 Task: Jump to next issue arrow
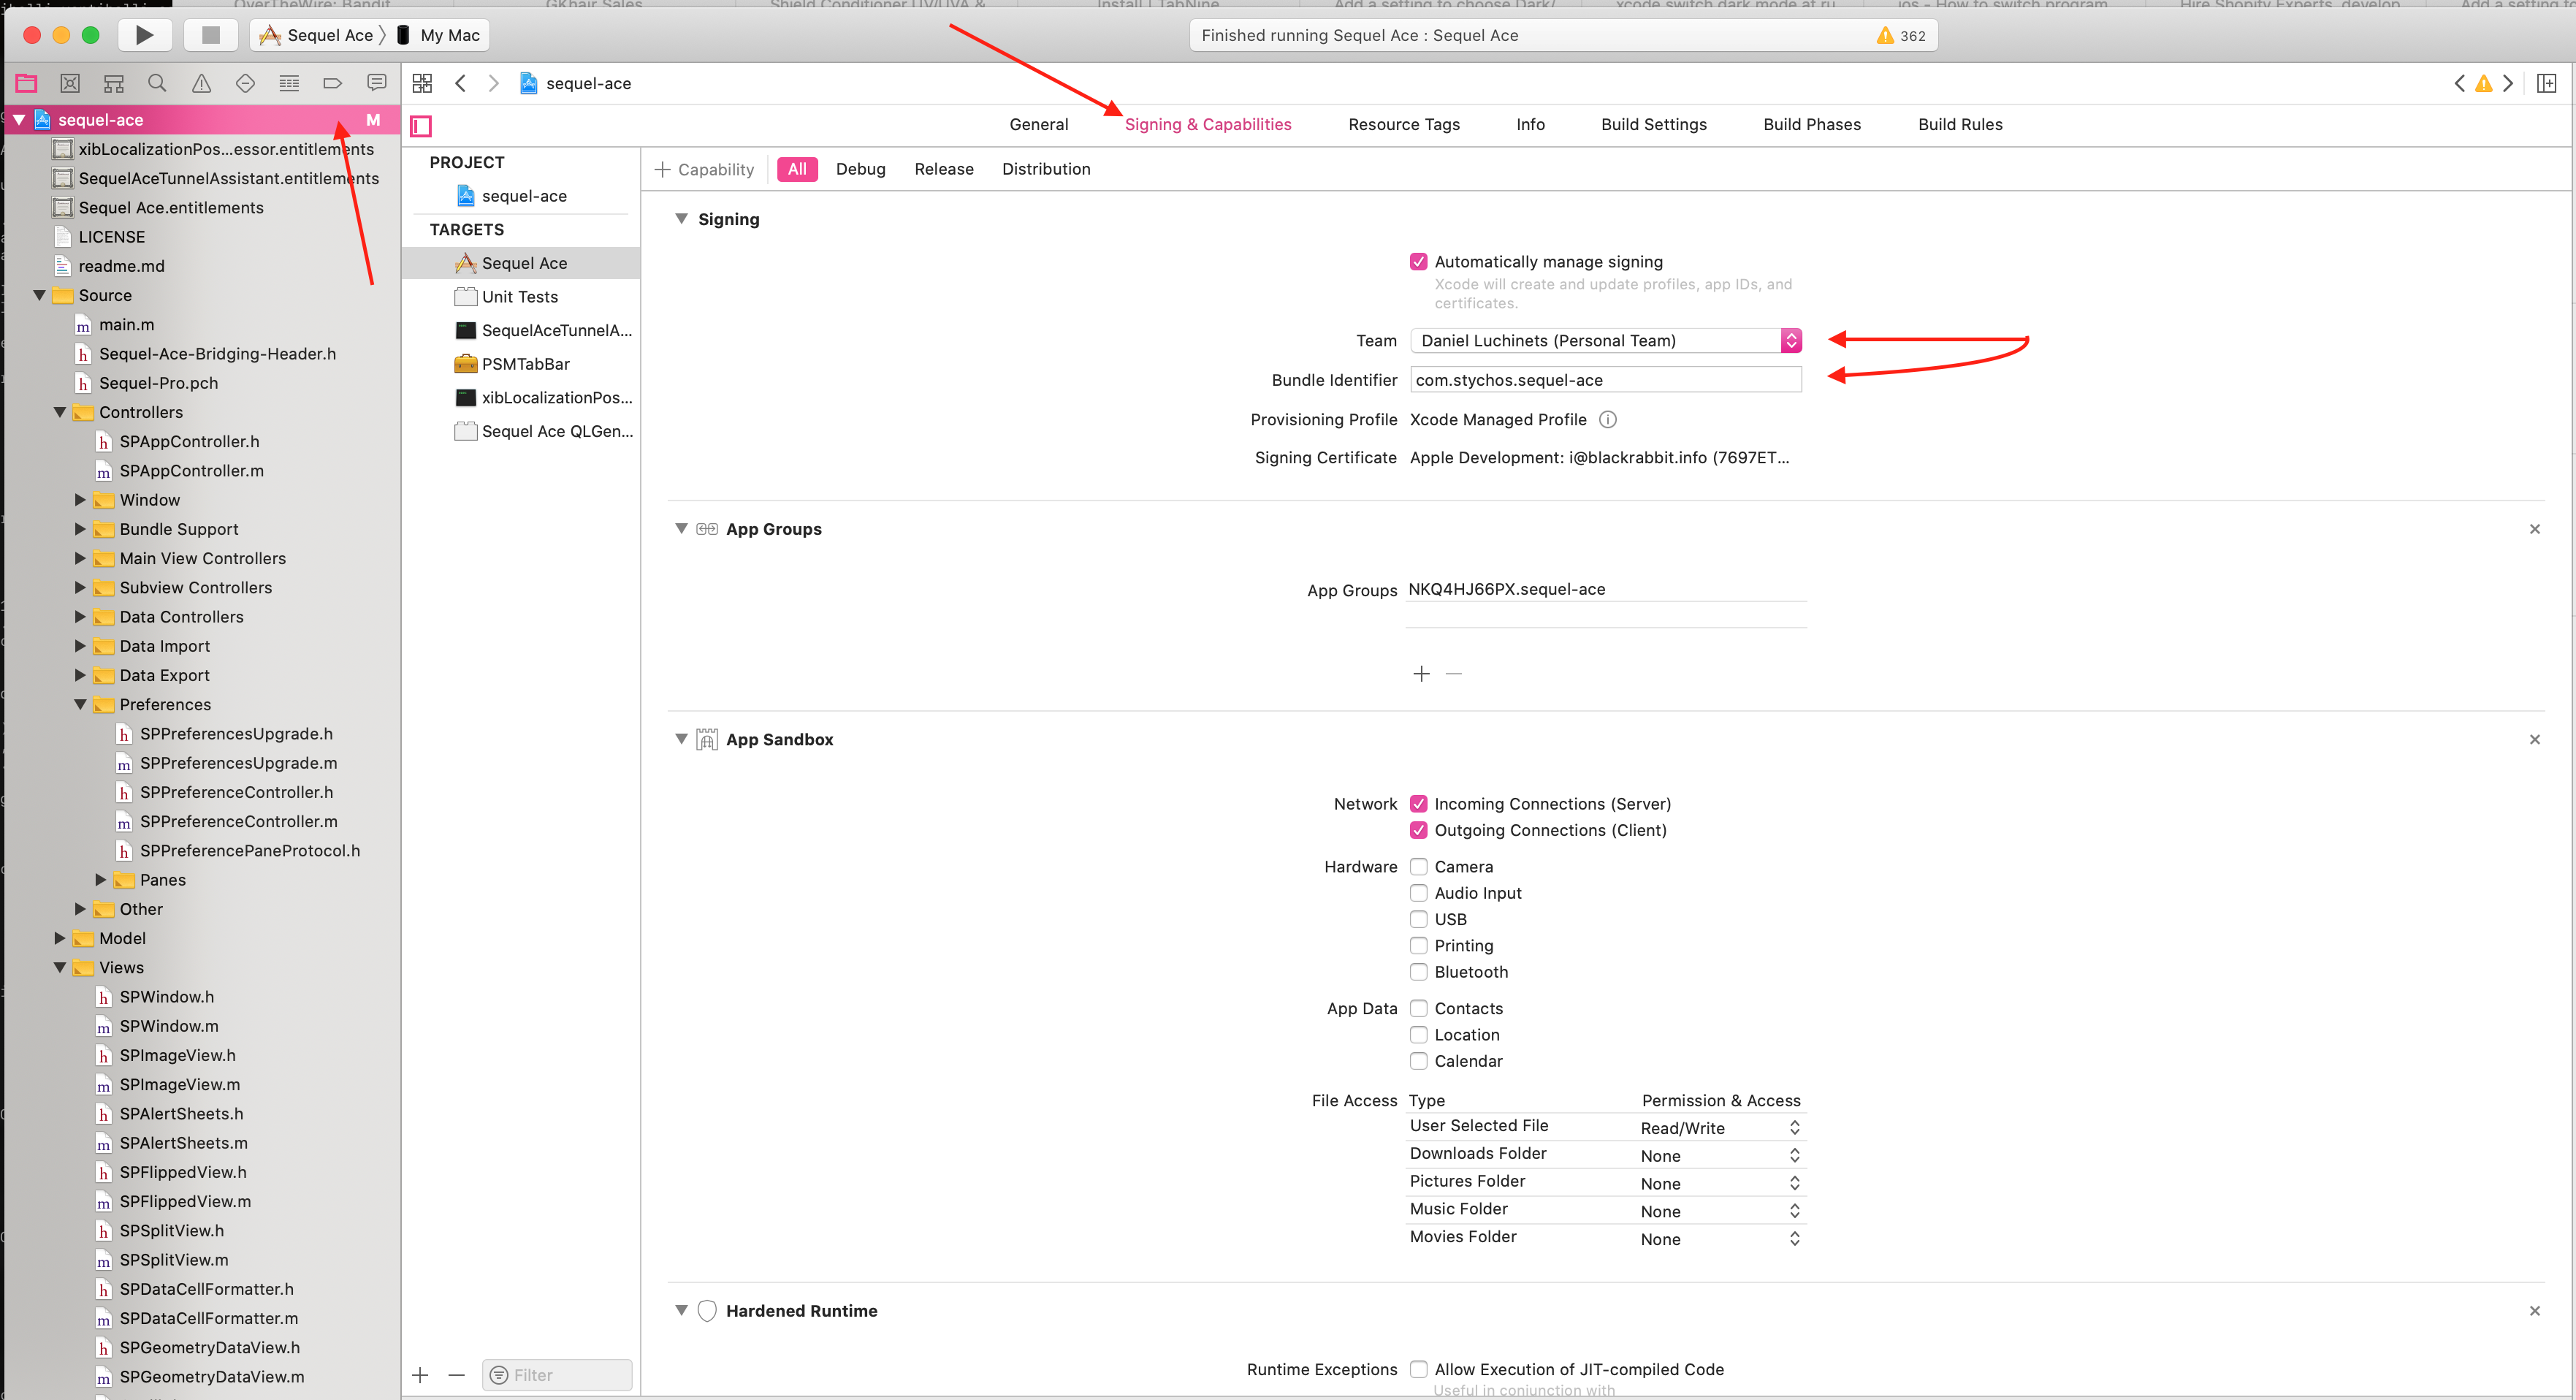[2508, 83]
